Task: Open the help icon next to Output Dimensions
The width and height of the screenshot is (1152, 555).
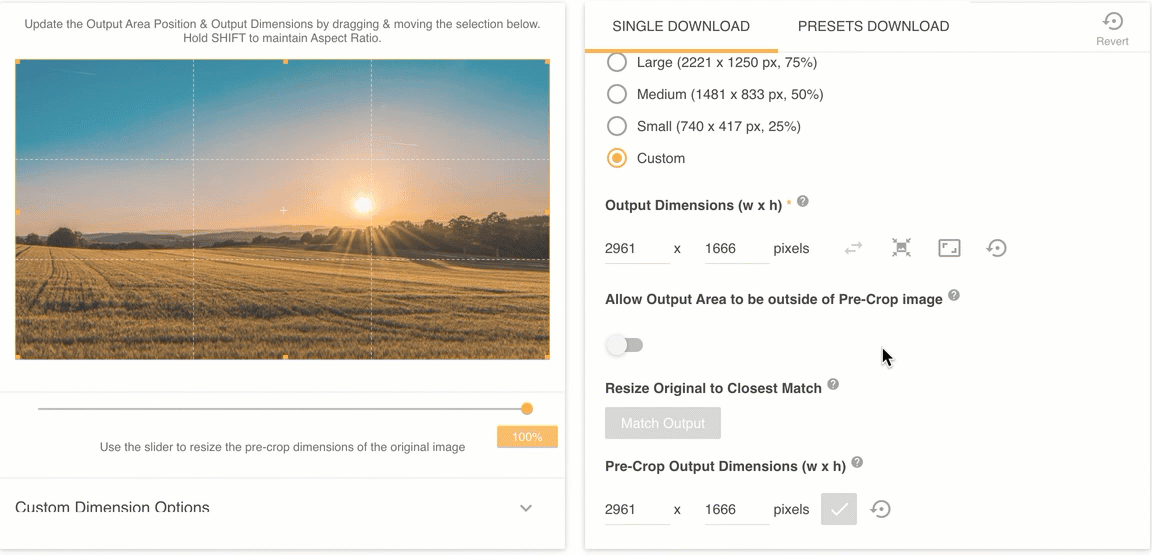Action: tap(803, 202)
